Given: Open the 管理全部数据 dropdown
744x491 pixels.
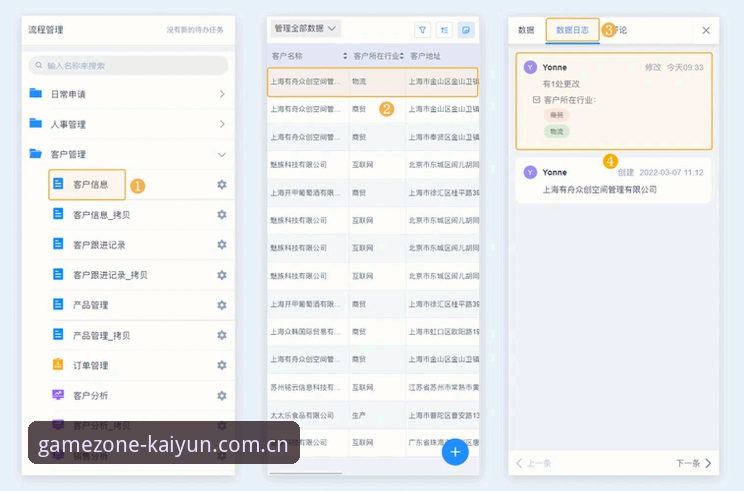Looking at the screenshot, I should point(305,28).
